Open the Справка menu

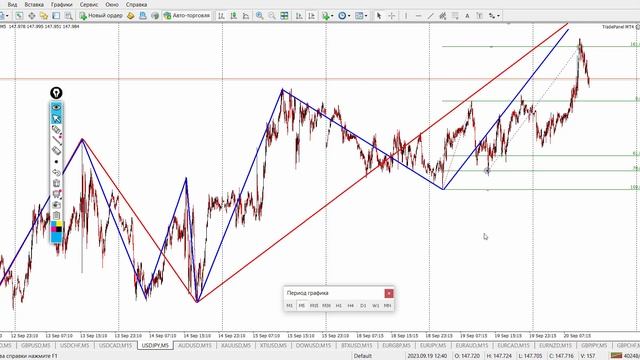136,4
